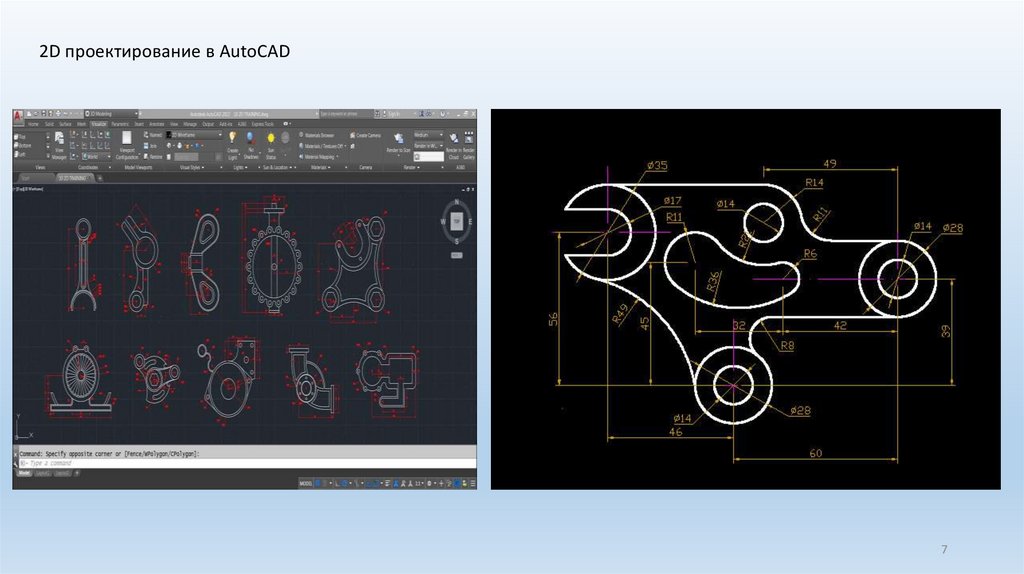Click the ViewCube TOP face
Image resolution: width=1024 pixels, height=574 pixels.
(x=456, y=221)
